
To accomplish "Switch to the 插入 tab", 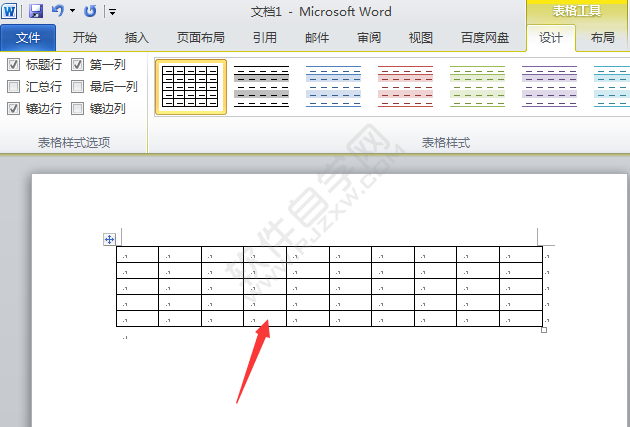I will [x=137, y=38].
